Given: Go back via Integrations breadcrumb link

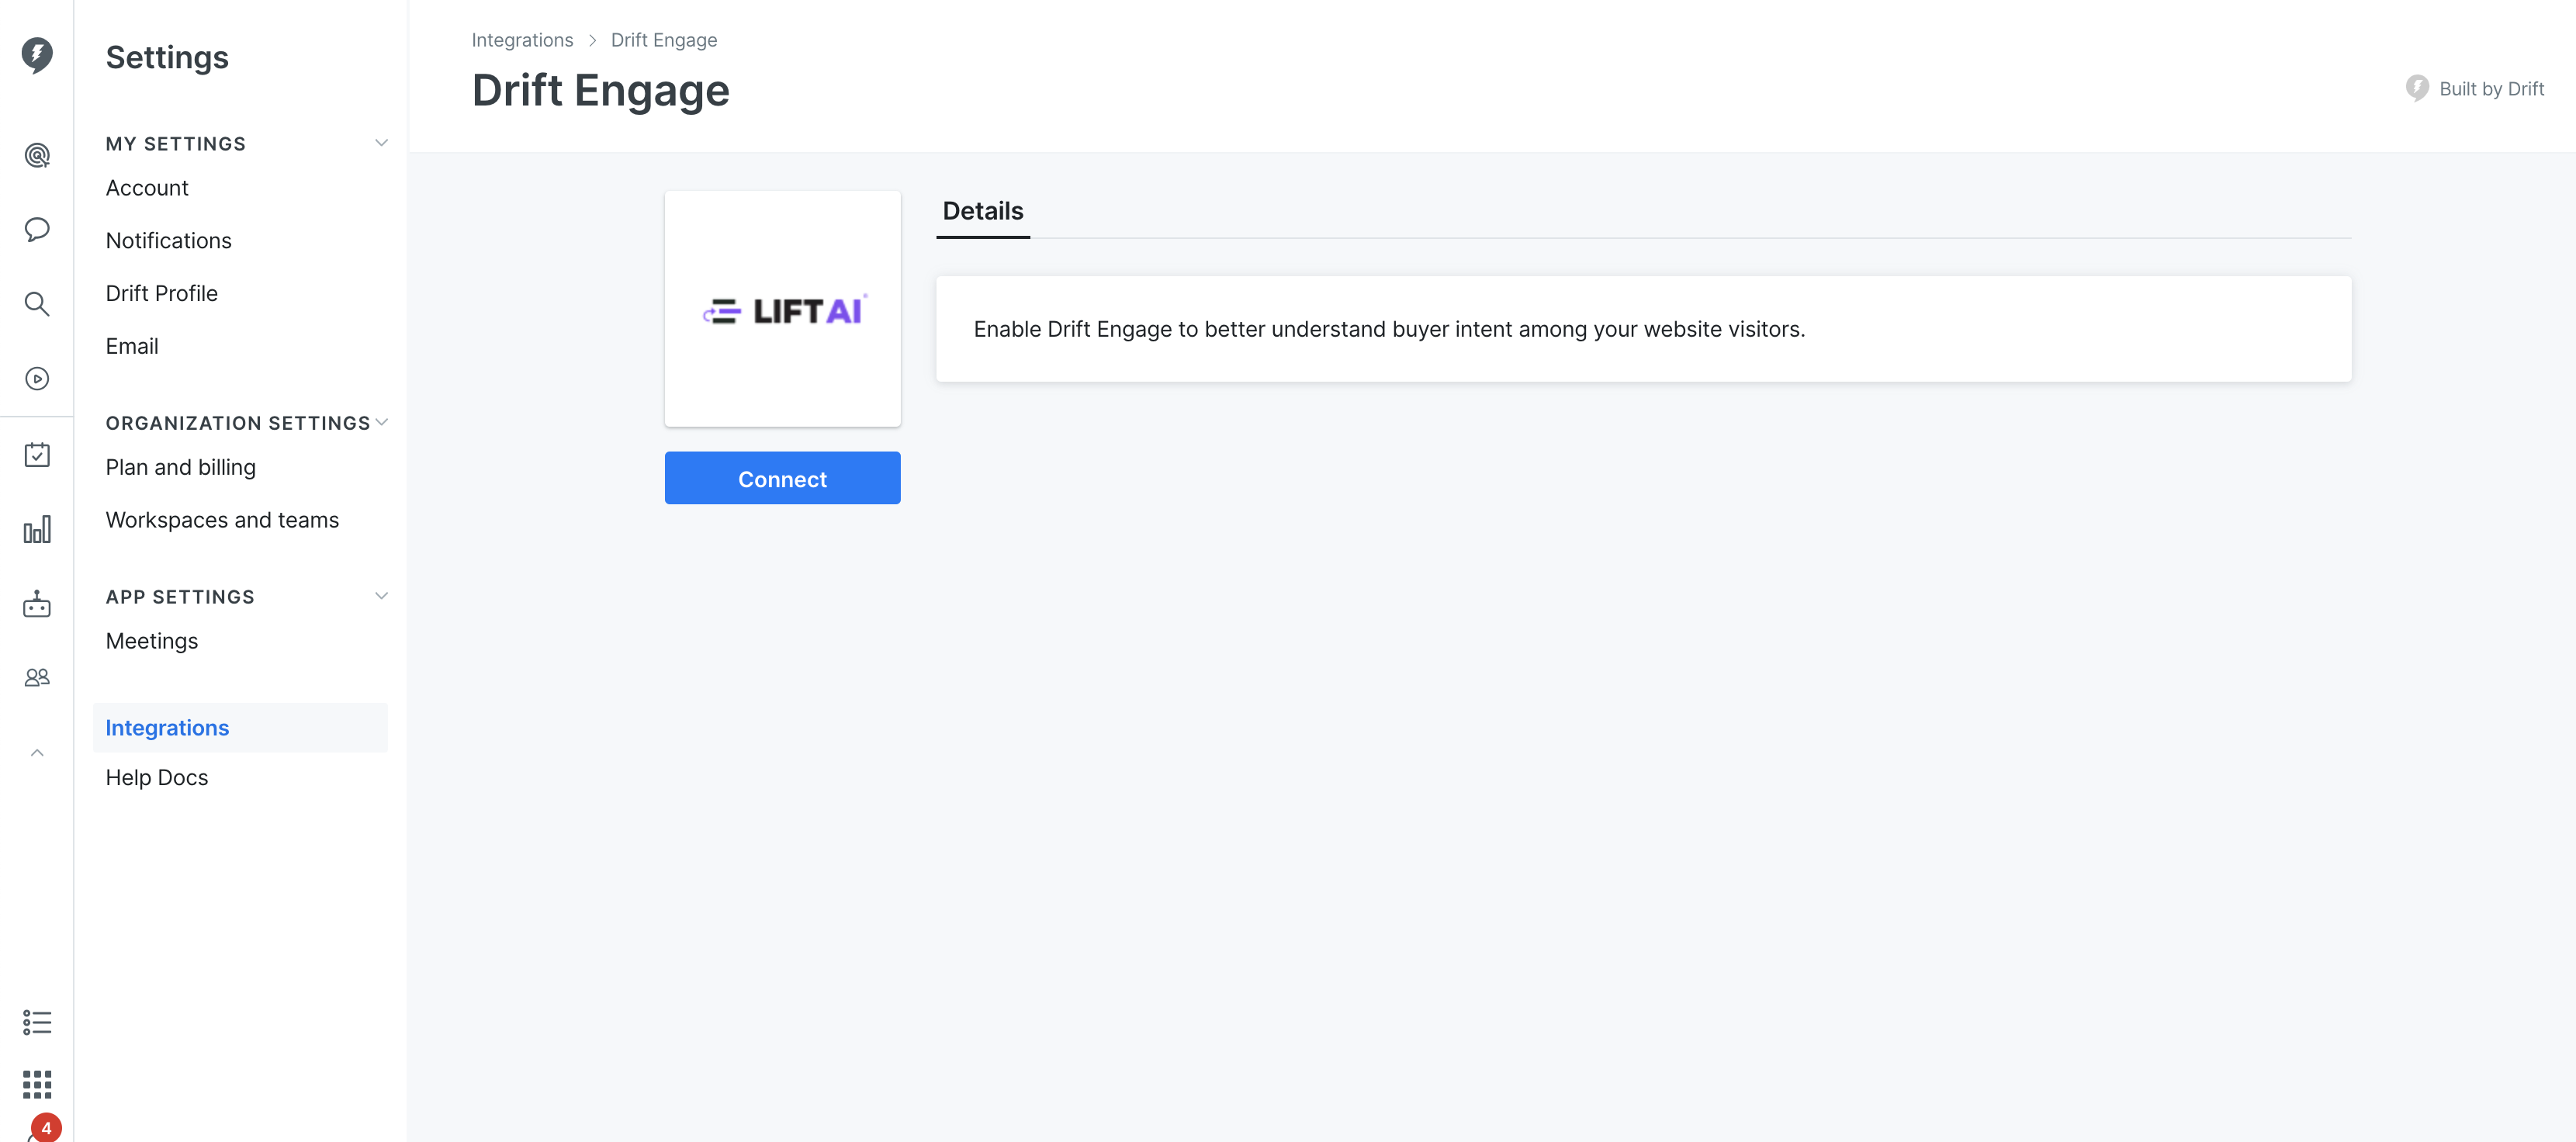Looking at the screenshot, I should click(522, 40).
